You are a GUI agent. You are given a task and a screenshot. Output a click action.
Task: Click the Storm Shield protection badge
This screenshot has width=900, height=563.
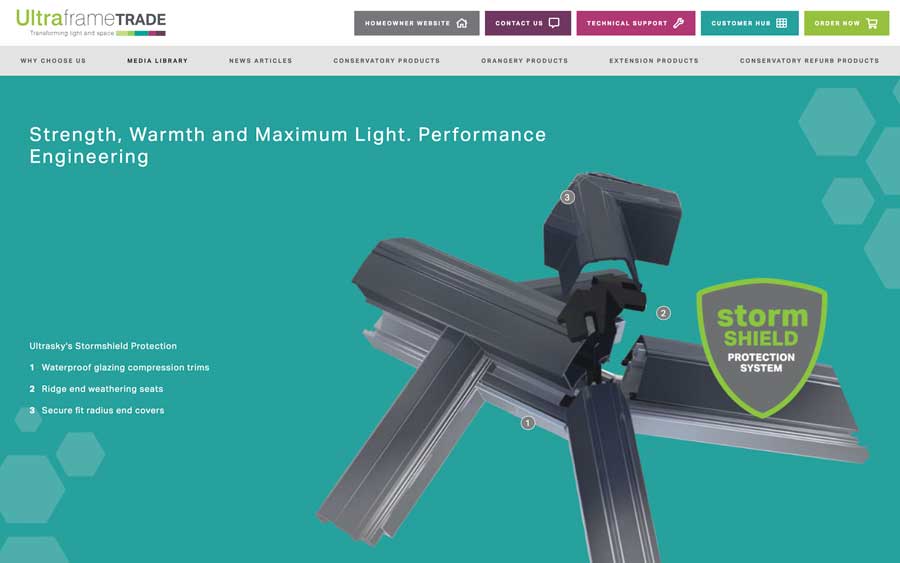761,347
